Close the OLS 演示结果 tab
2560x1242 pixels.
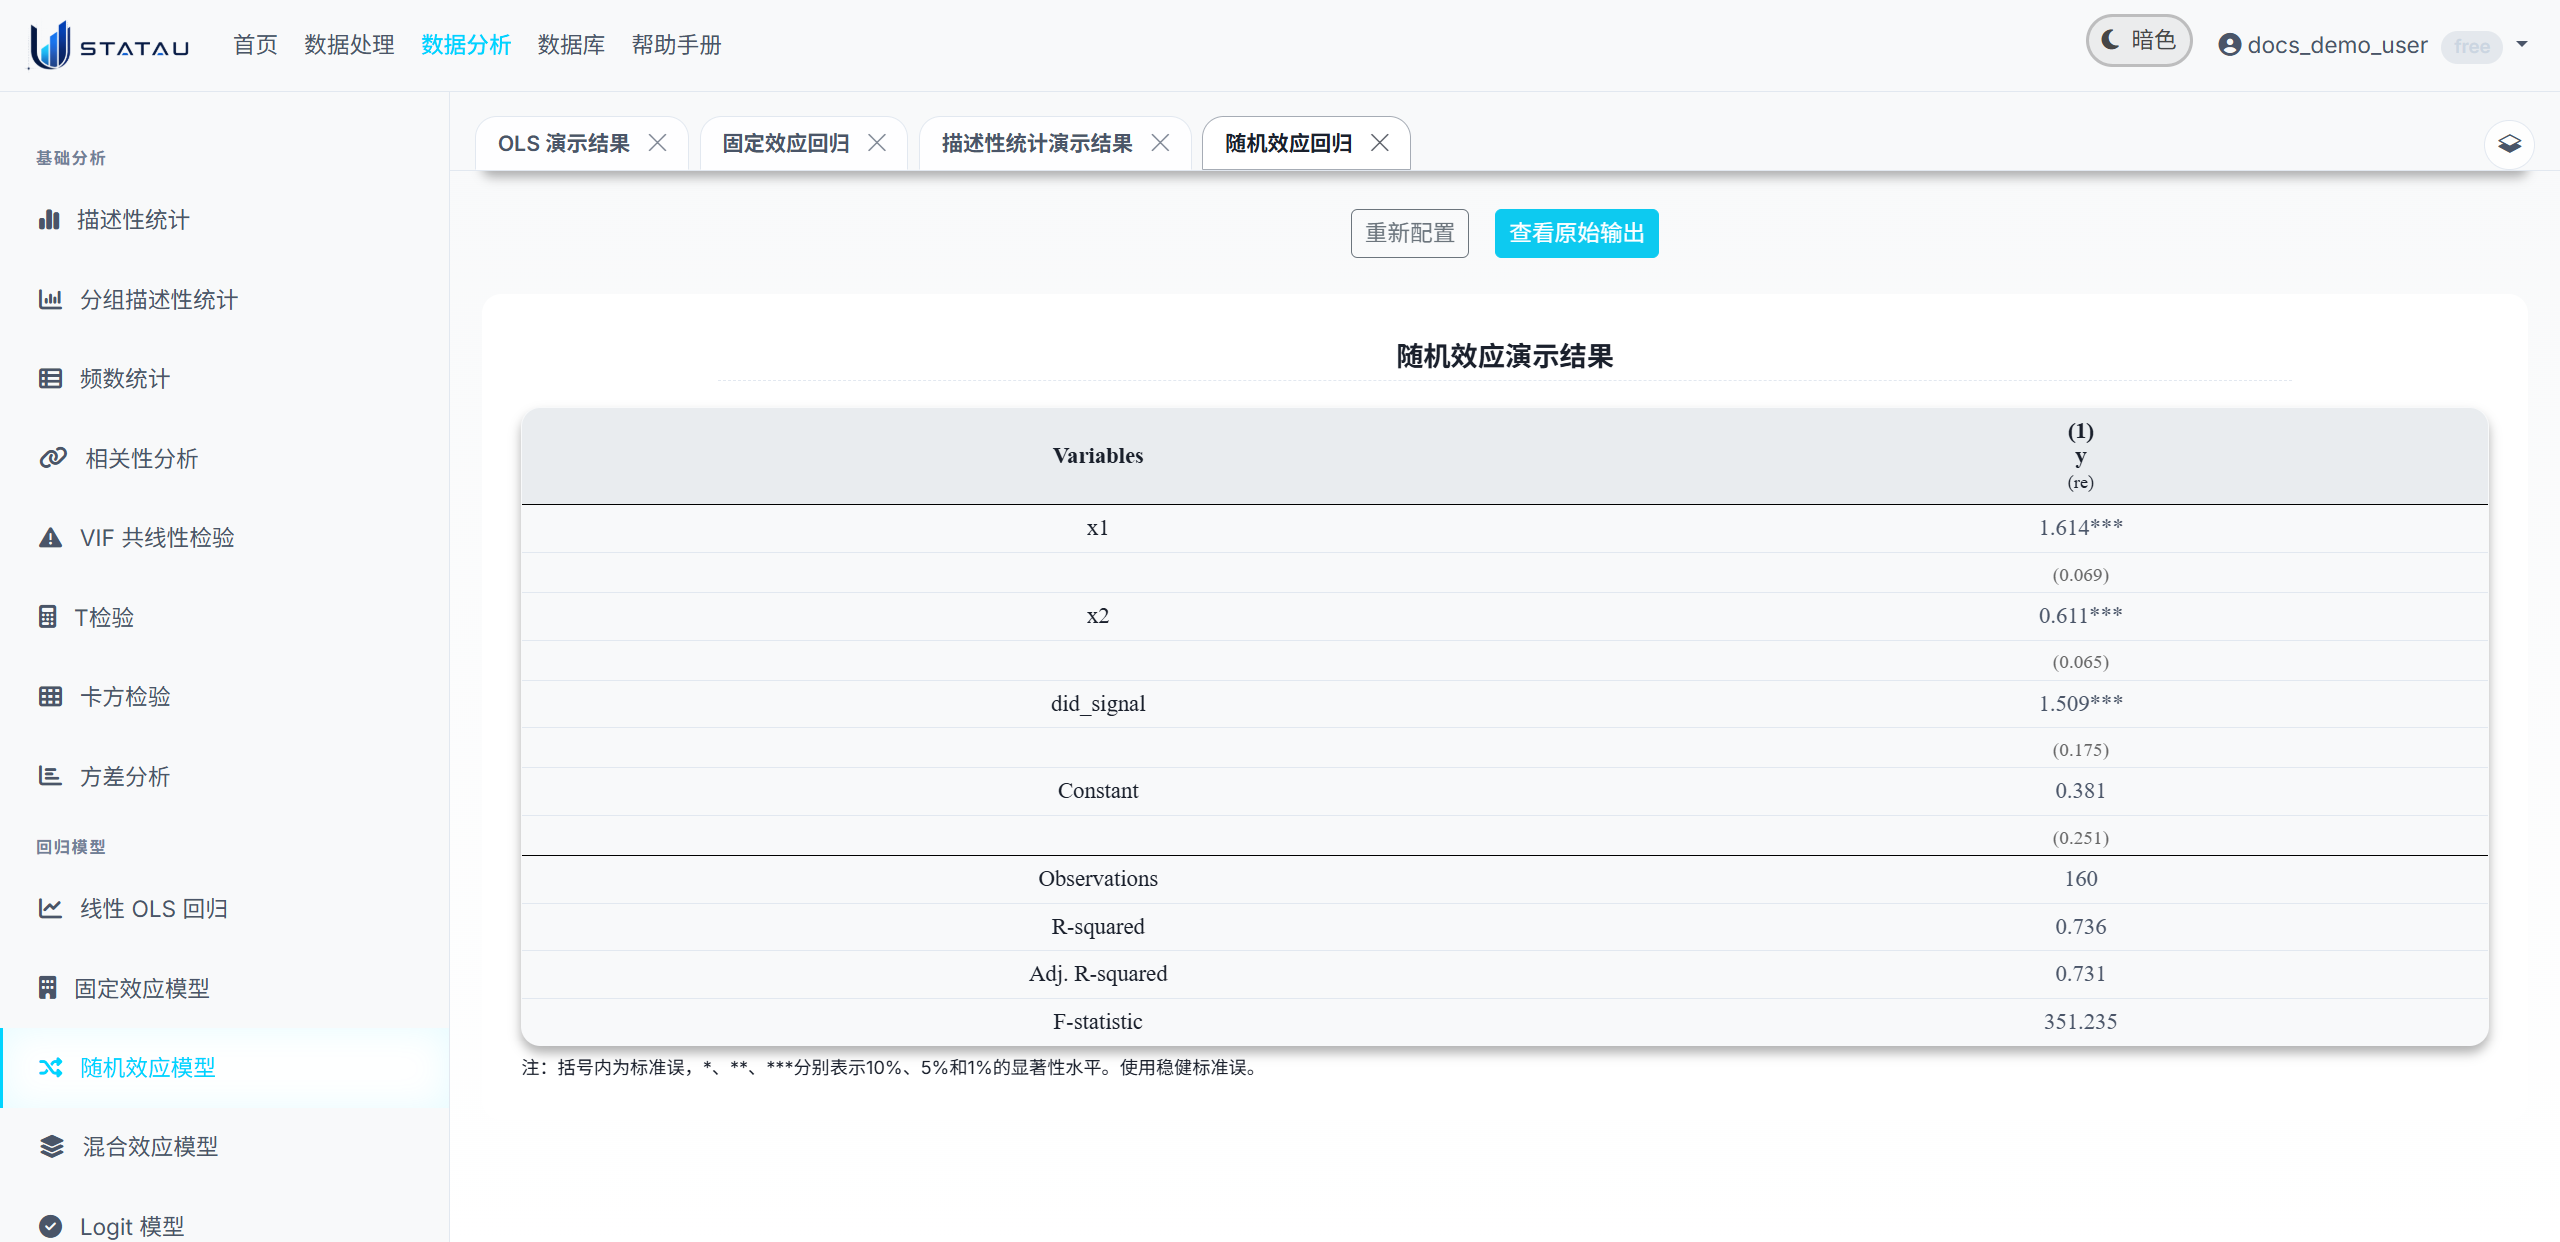657,143
